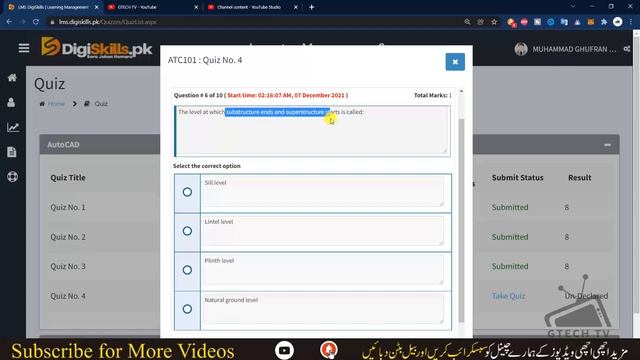
Task: Switch to the Channel content YouTube Studio tab
Action: coord(252,7)
